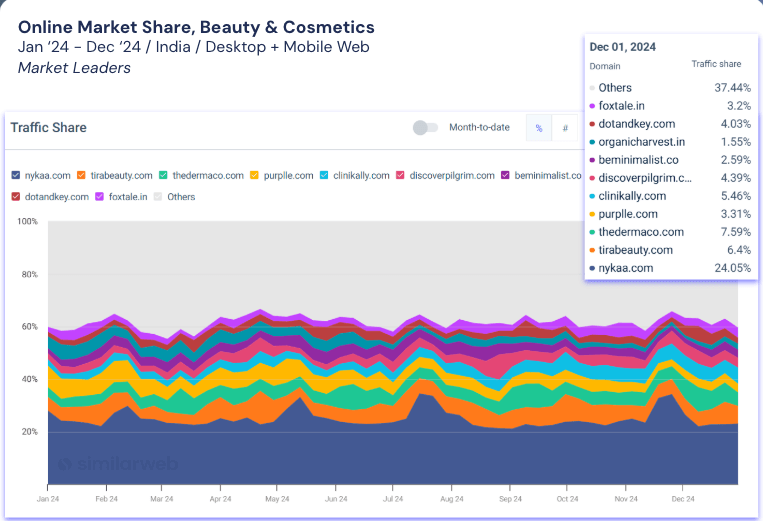Viewport: 763px width, 521px height.
Task: Click the Traffic Share panel heading
Action: (x=49, y=127)
